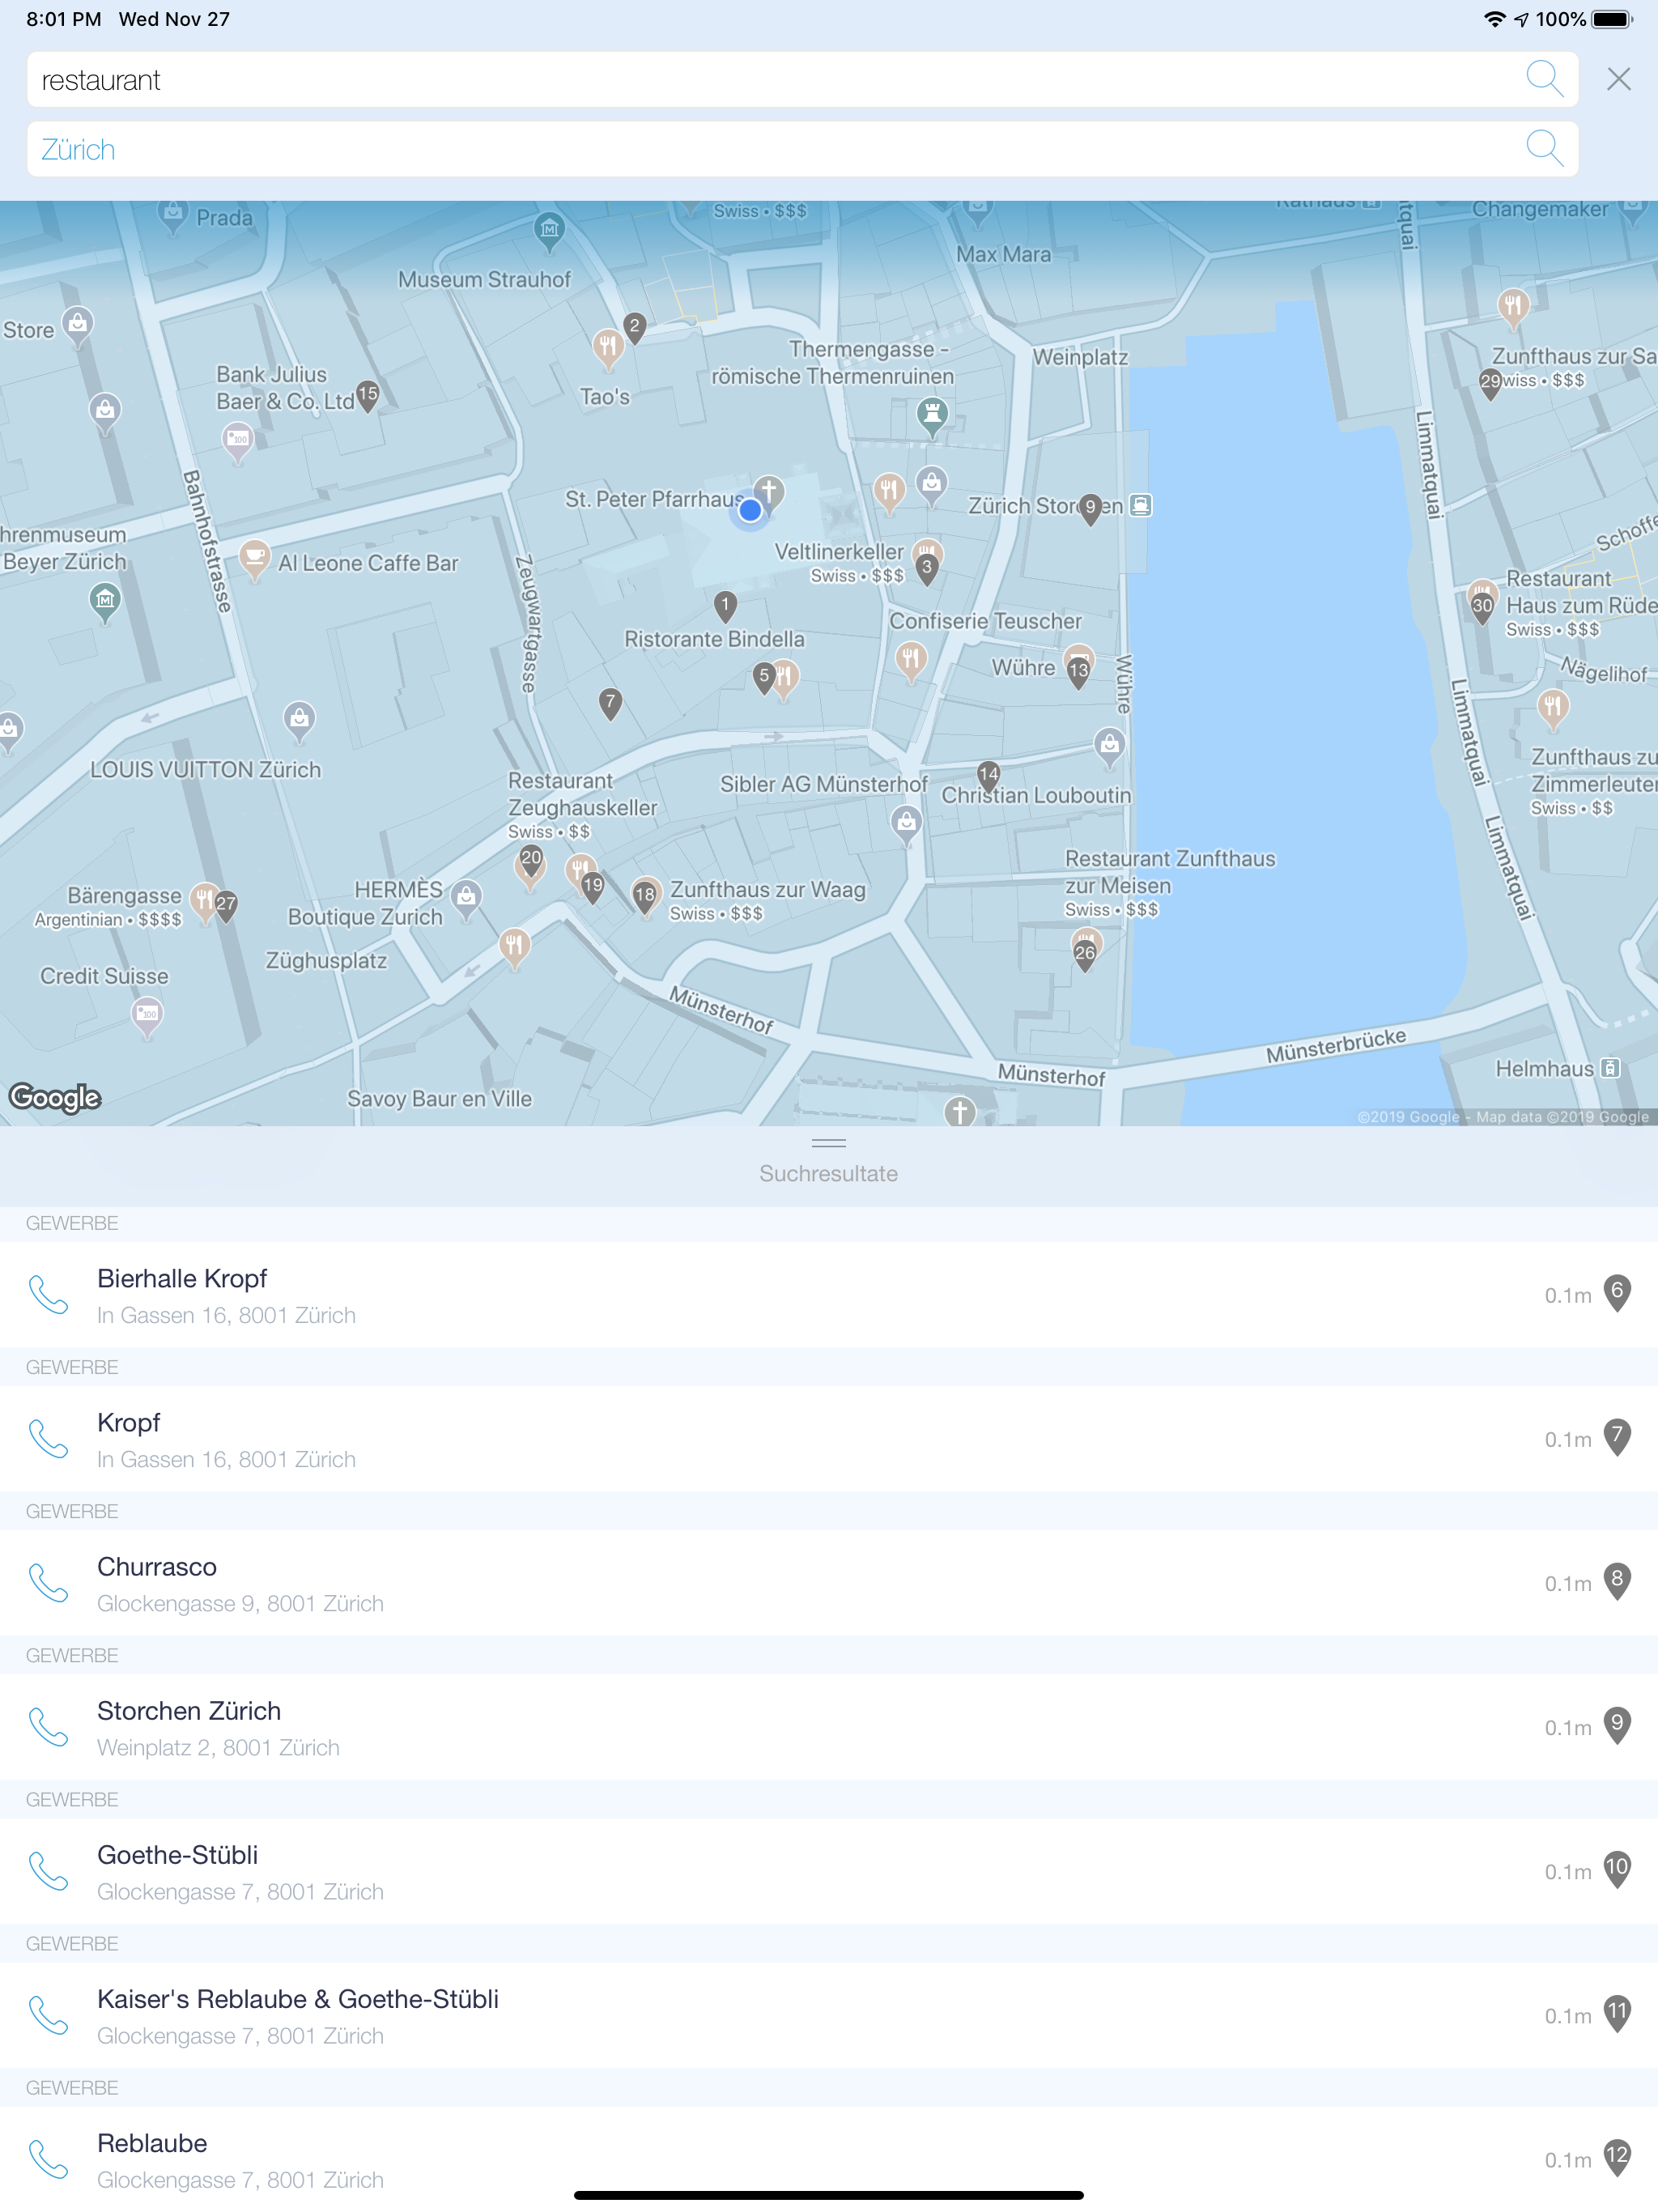Click into the restaurant search field

700,80
